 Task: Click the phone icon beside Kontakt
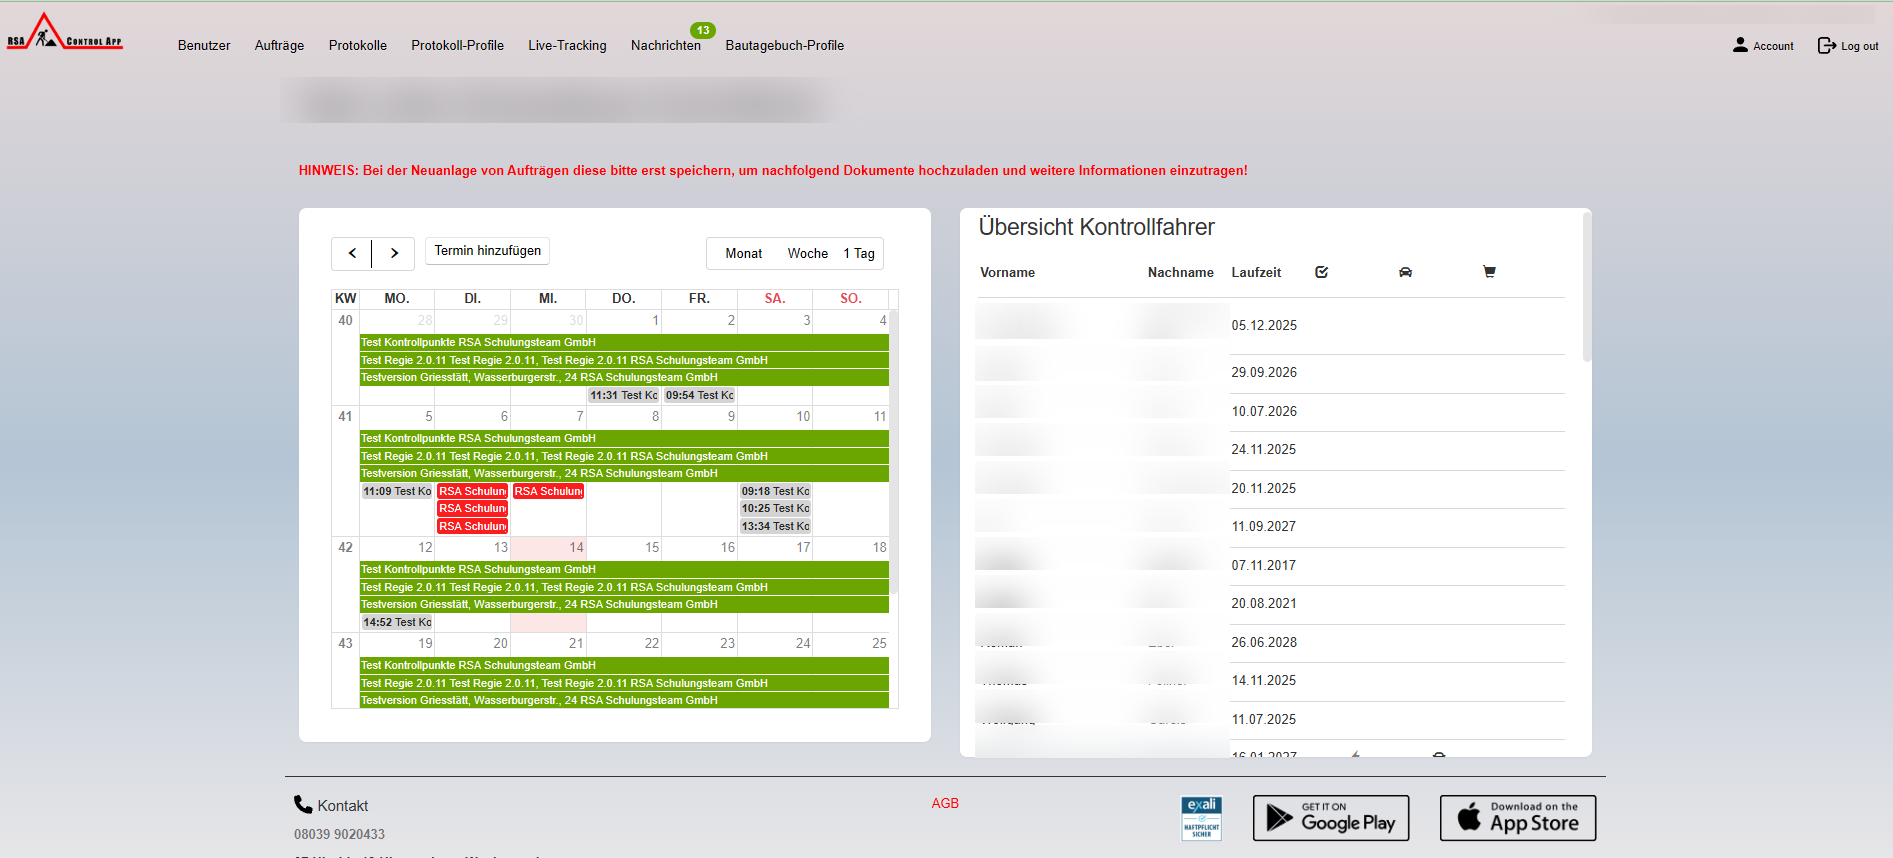(x=303, y=804)
